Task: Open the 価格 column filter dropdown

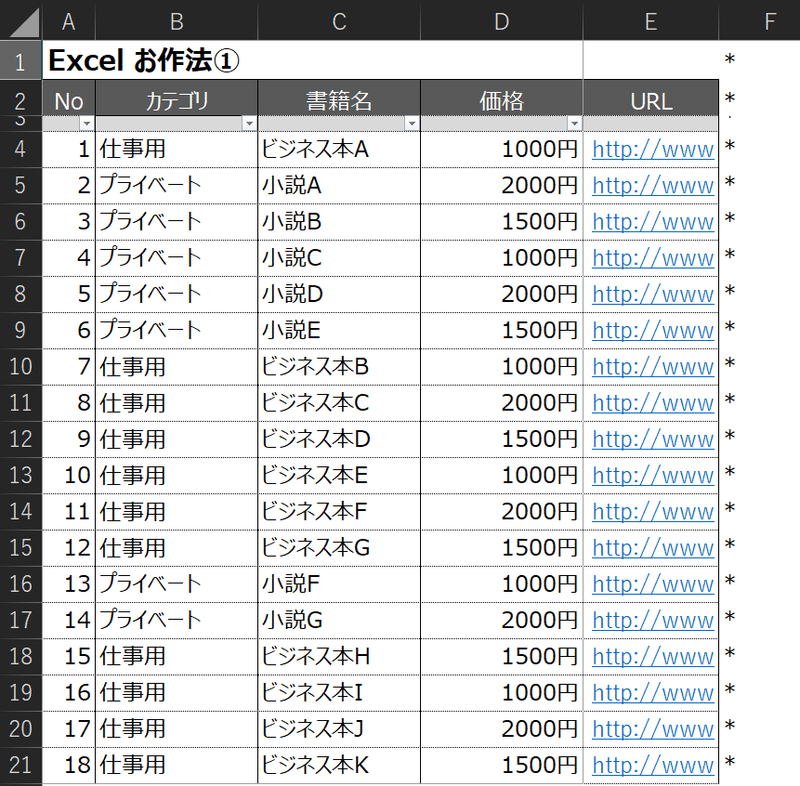Action: pyautogui.click(x=574, y=123)
